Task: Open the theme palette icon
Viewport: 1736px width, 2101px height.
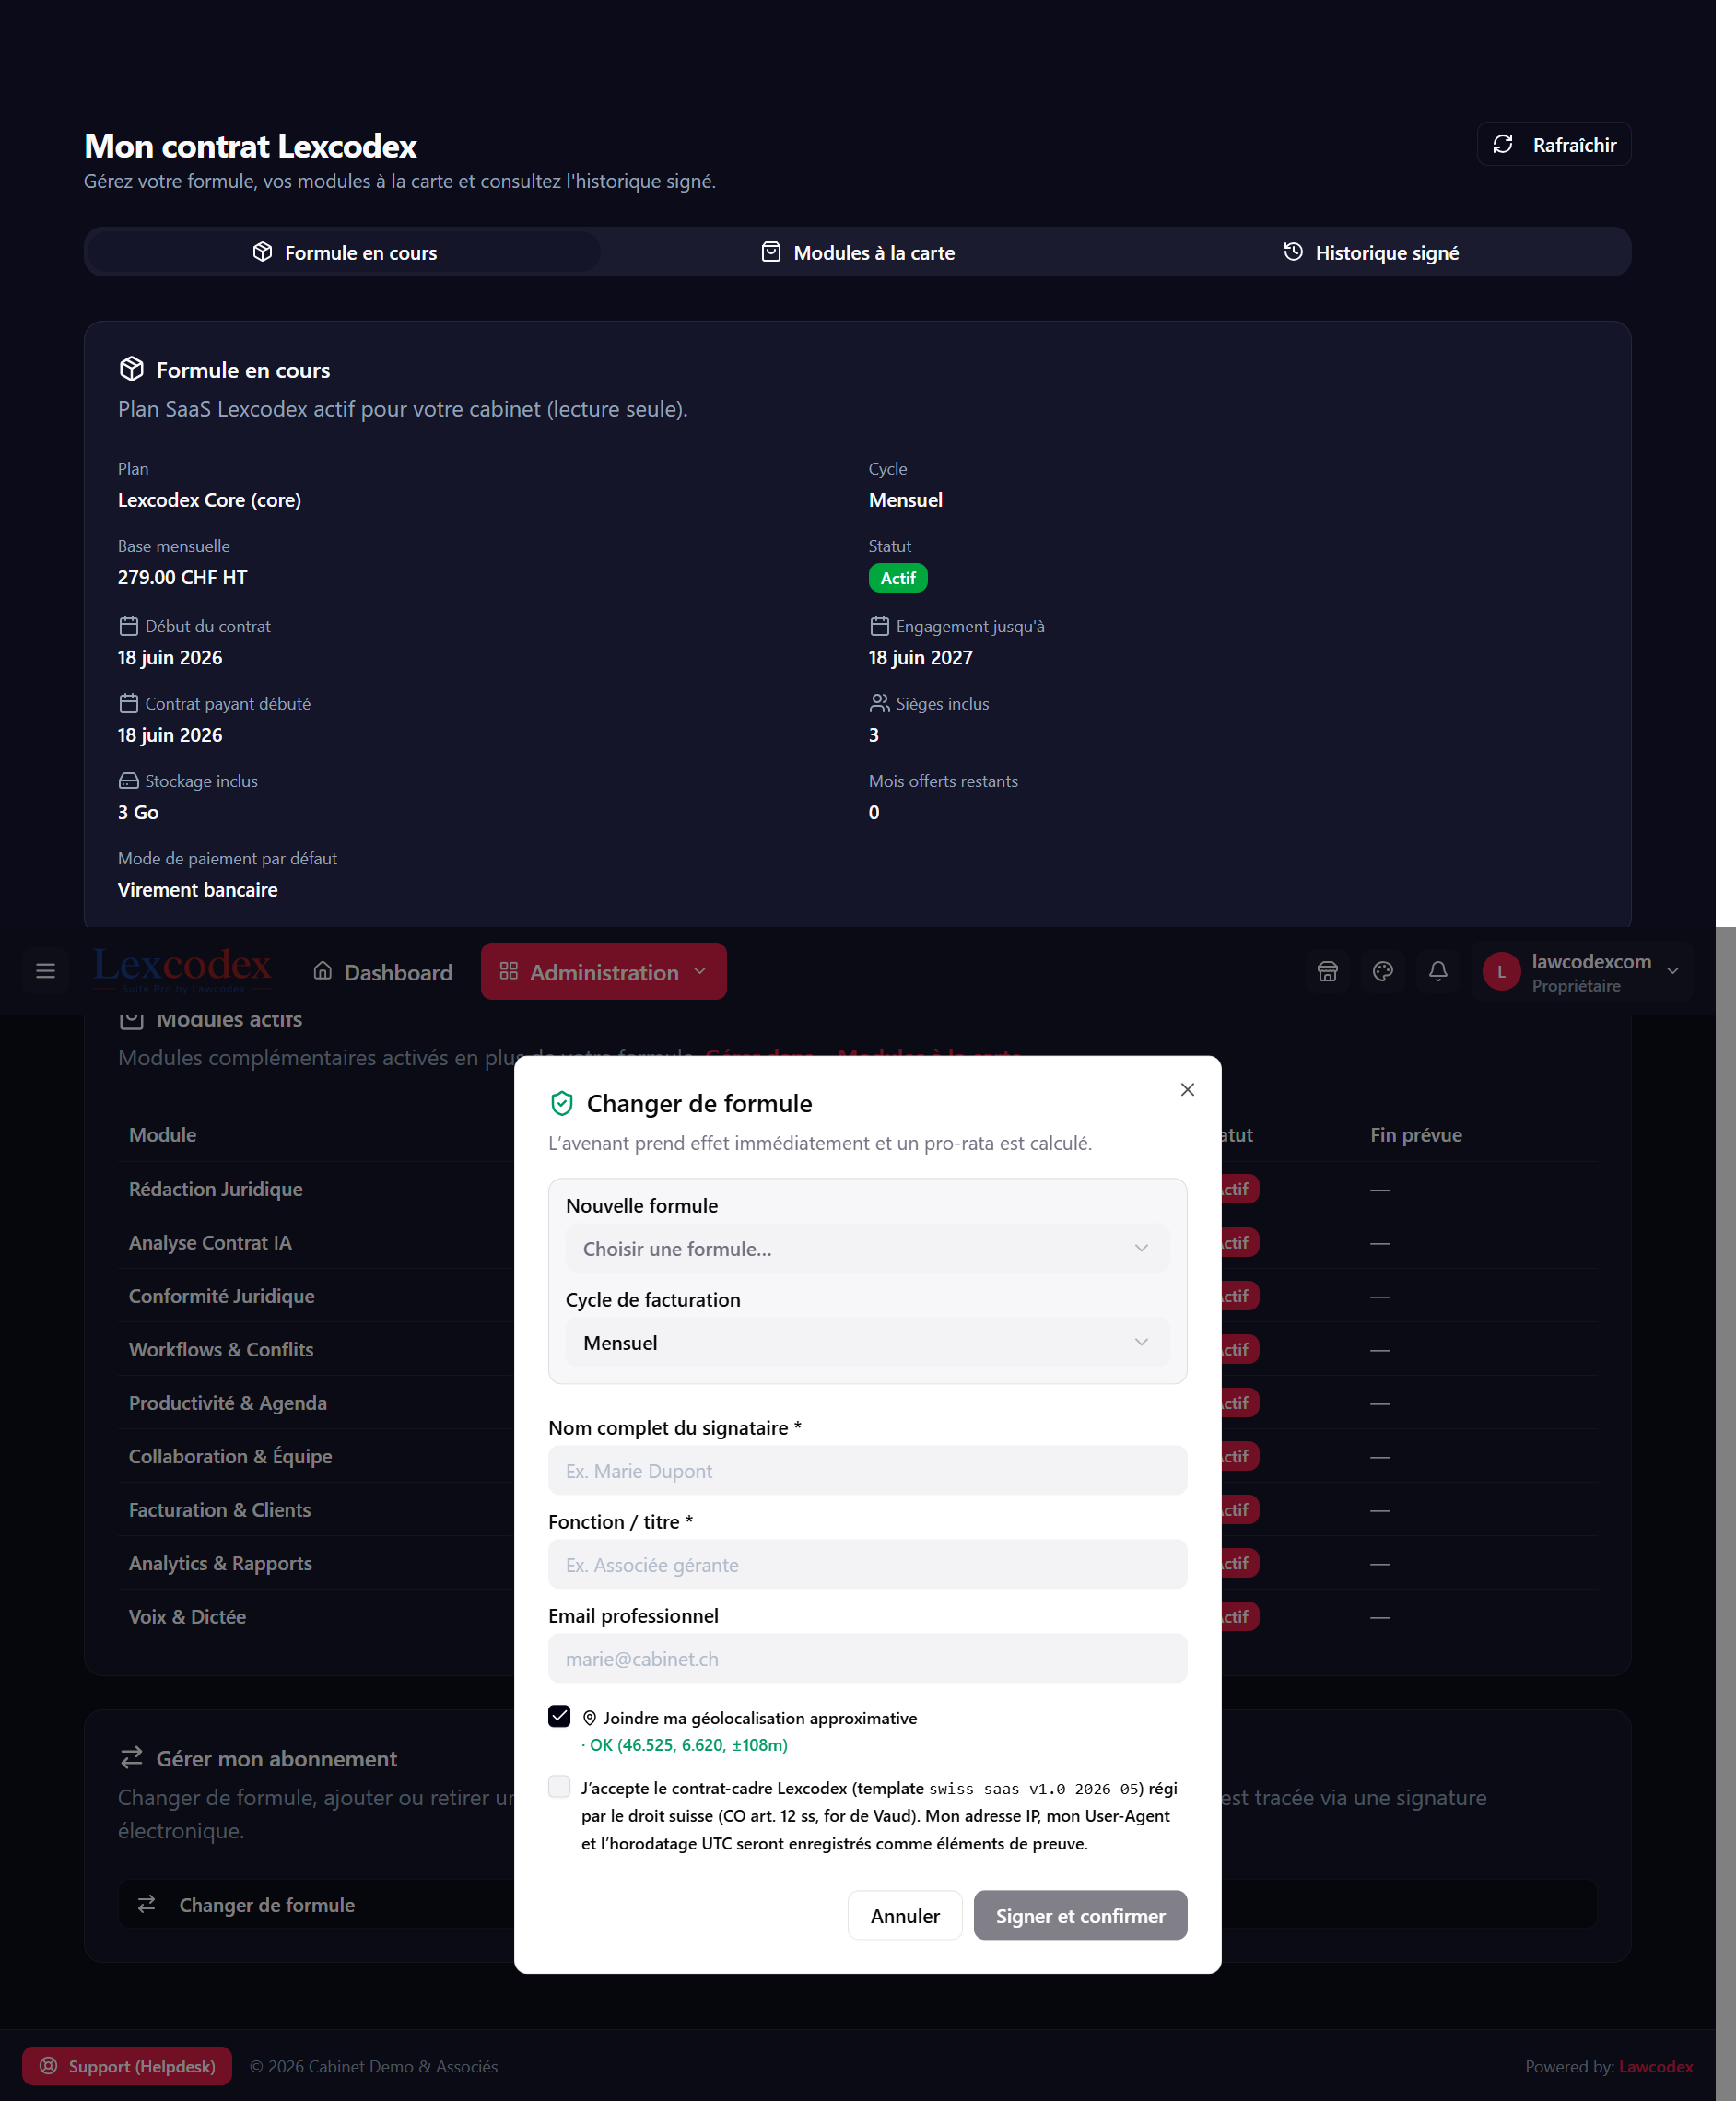Action: 1382,971
